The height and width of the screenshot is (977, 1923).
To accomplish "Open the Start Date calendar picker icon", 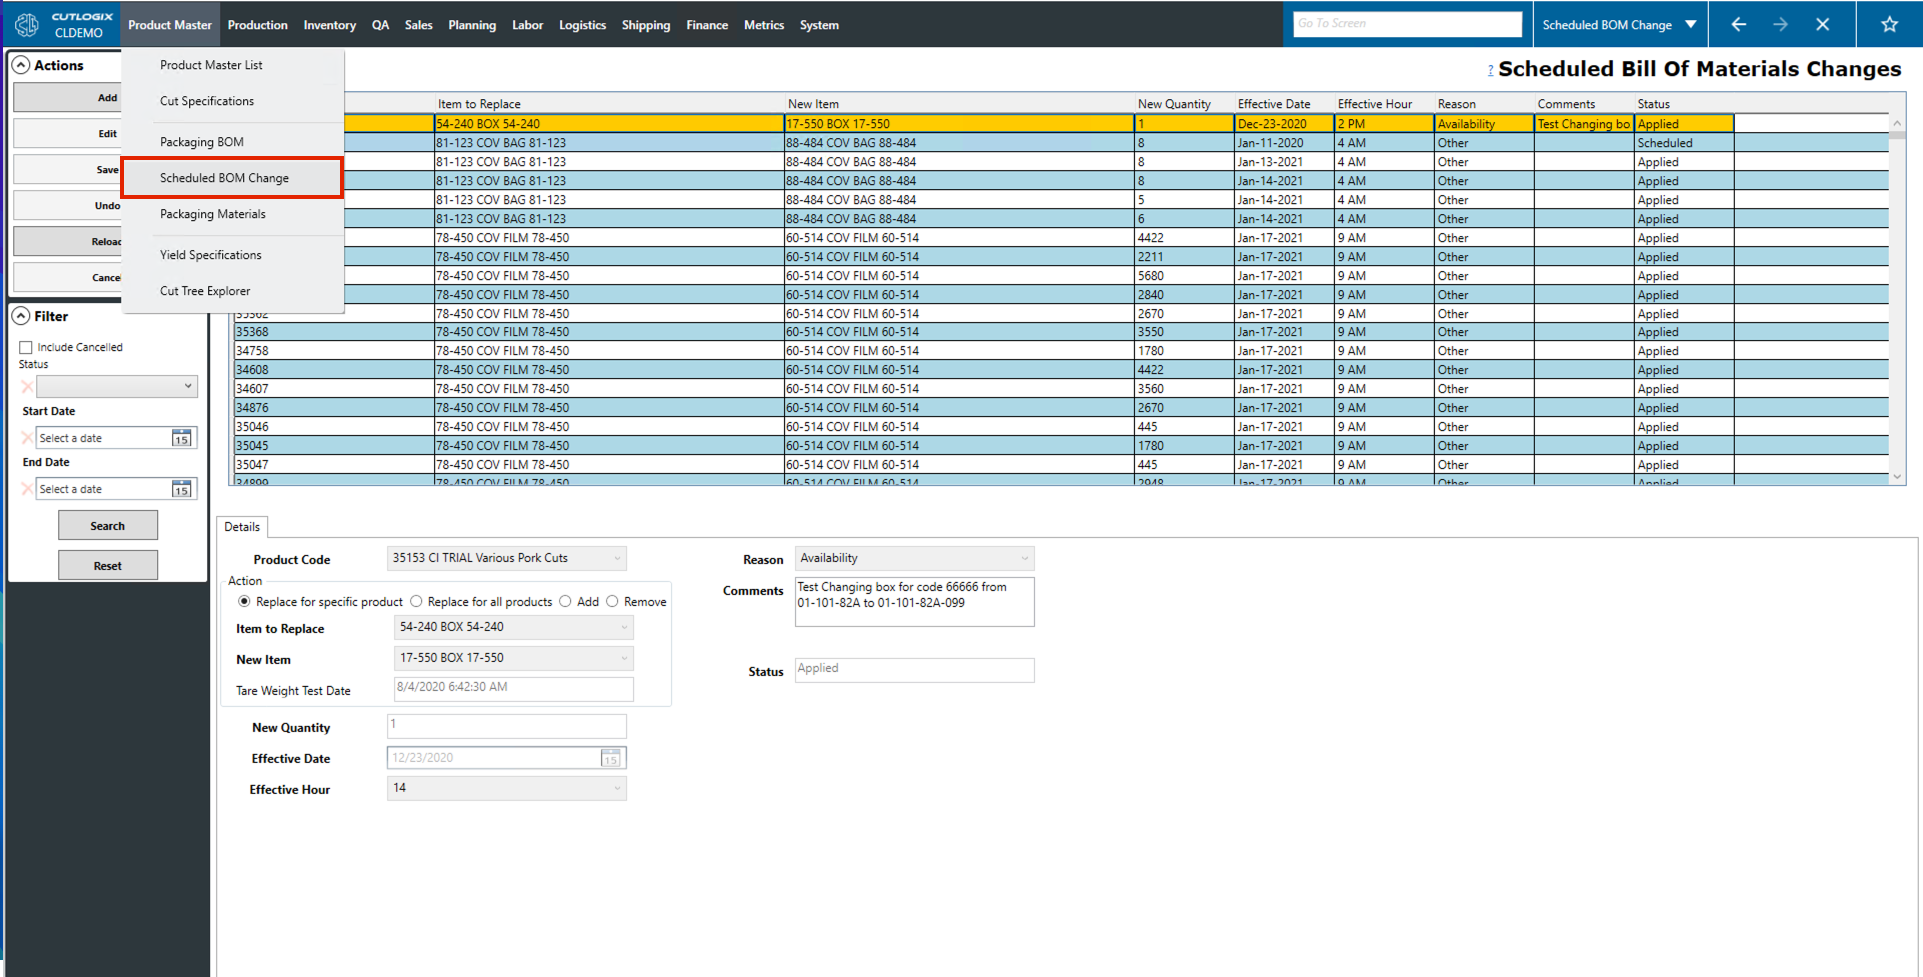I will pyautogui.click(x=181, y=438).
